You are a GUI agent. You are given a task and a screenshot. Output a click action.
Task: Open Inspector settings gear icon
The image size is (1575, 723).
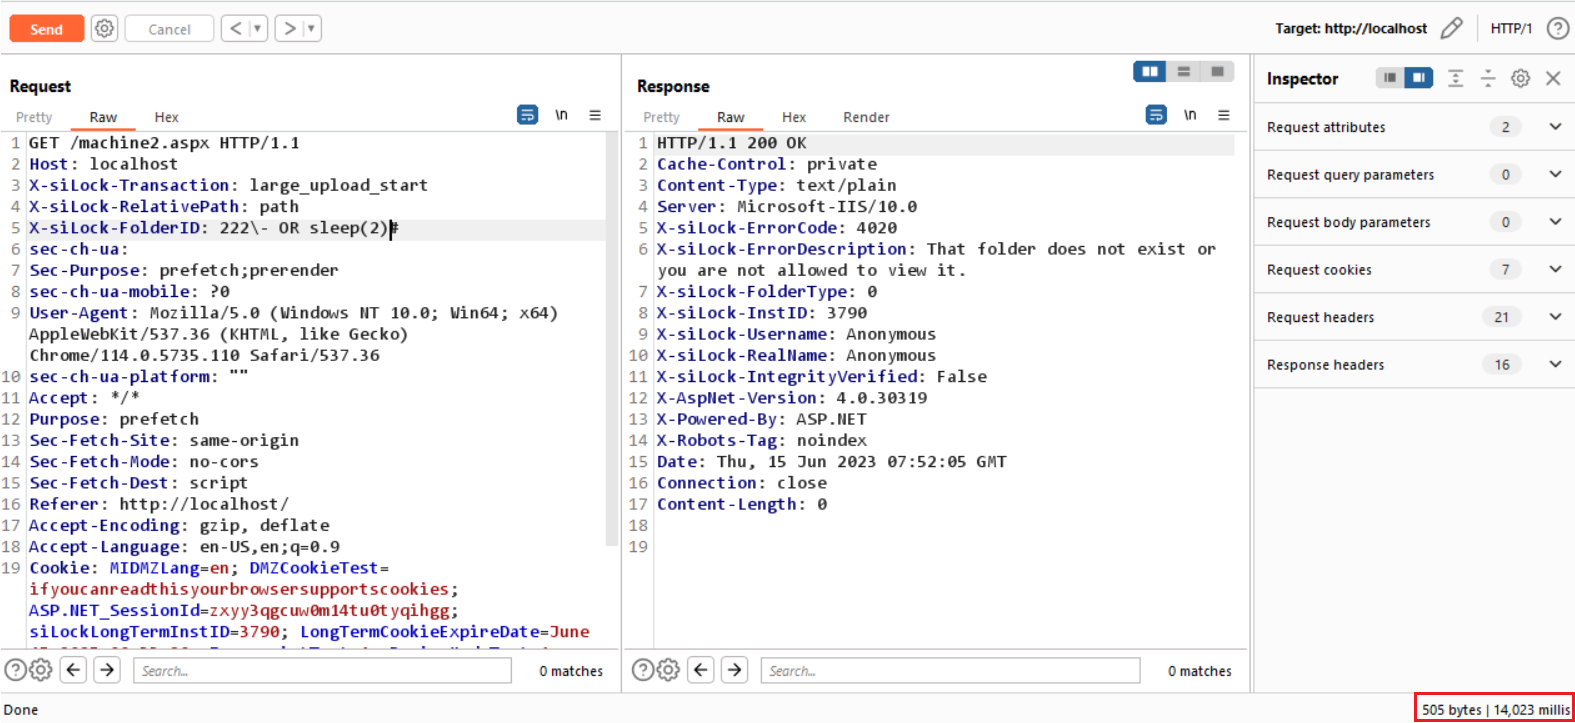coord(1520,78)
